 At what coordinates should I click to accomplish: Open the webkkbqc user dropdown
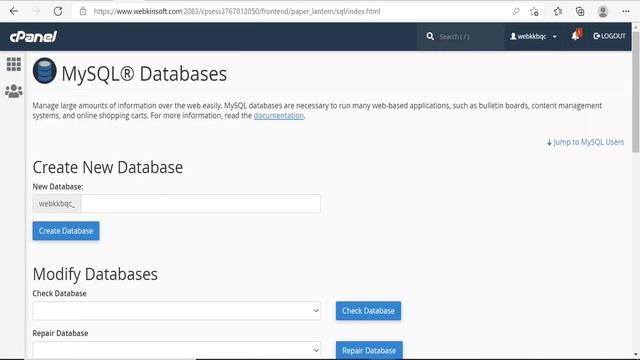pyautogui.click(x=533, y=36)
